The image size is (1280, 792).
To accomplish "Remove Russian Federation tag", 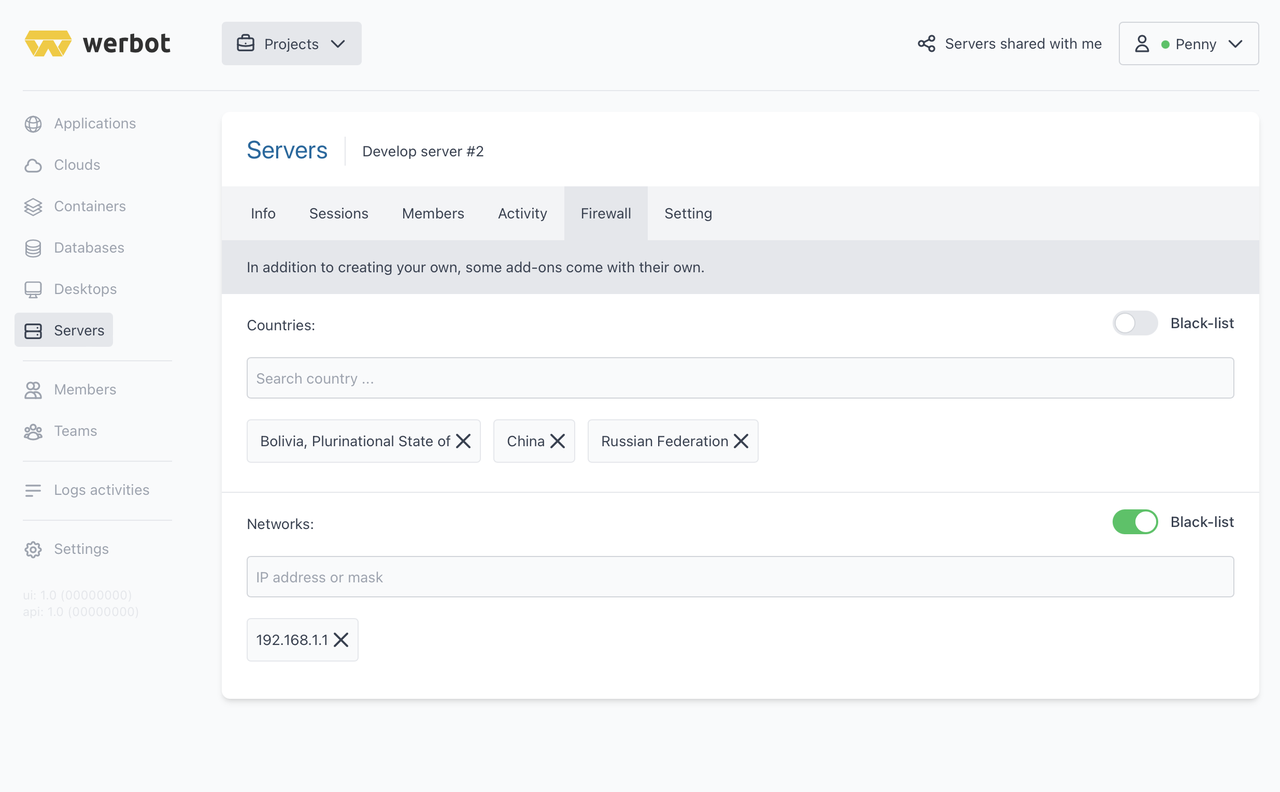I will pos(741,441).
